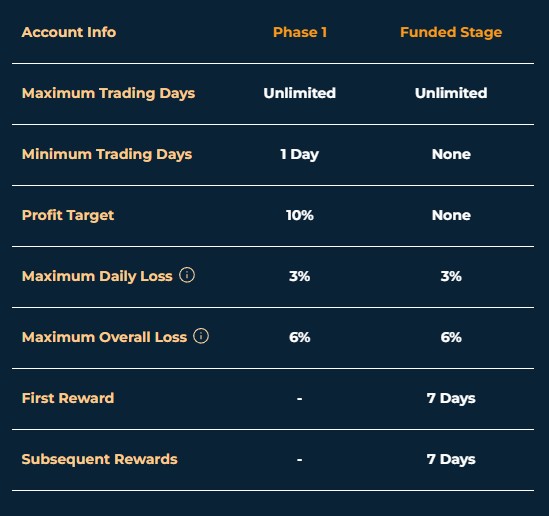Click the Maximum Daily Loss info icon

pyautogui.click(x=187, y=275)
